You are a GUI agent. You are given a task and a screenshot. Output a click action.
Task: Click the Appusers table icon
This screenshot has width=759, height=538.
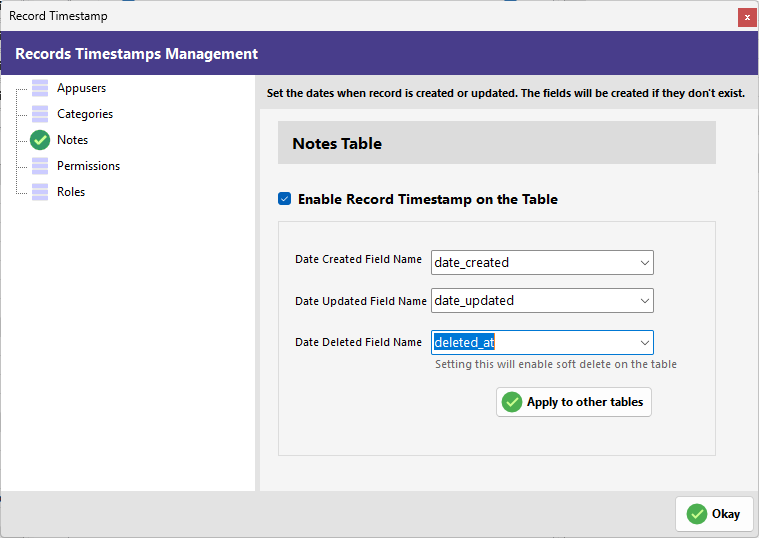tap(40, 88)
